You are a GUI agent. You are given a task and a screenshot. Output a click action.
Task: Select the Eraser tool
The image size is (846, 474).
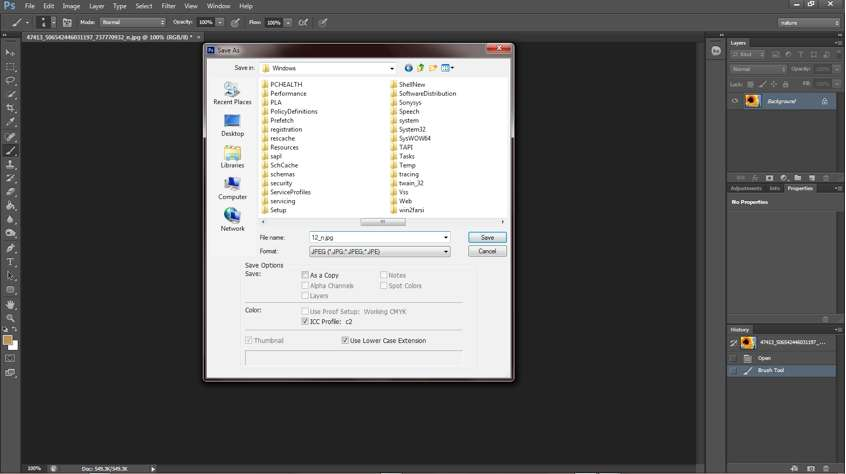10,192
